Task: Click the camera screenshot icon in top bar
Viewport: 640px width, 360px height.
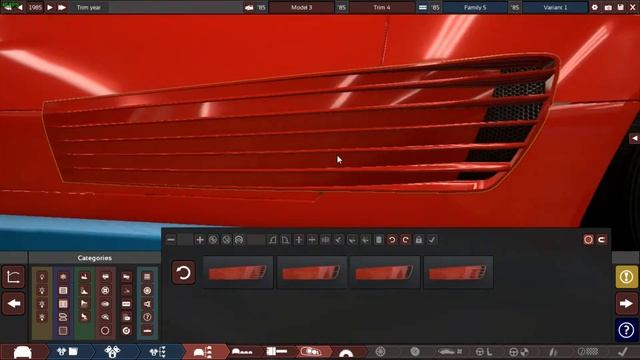Action: coord(608,7)
